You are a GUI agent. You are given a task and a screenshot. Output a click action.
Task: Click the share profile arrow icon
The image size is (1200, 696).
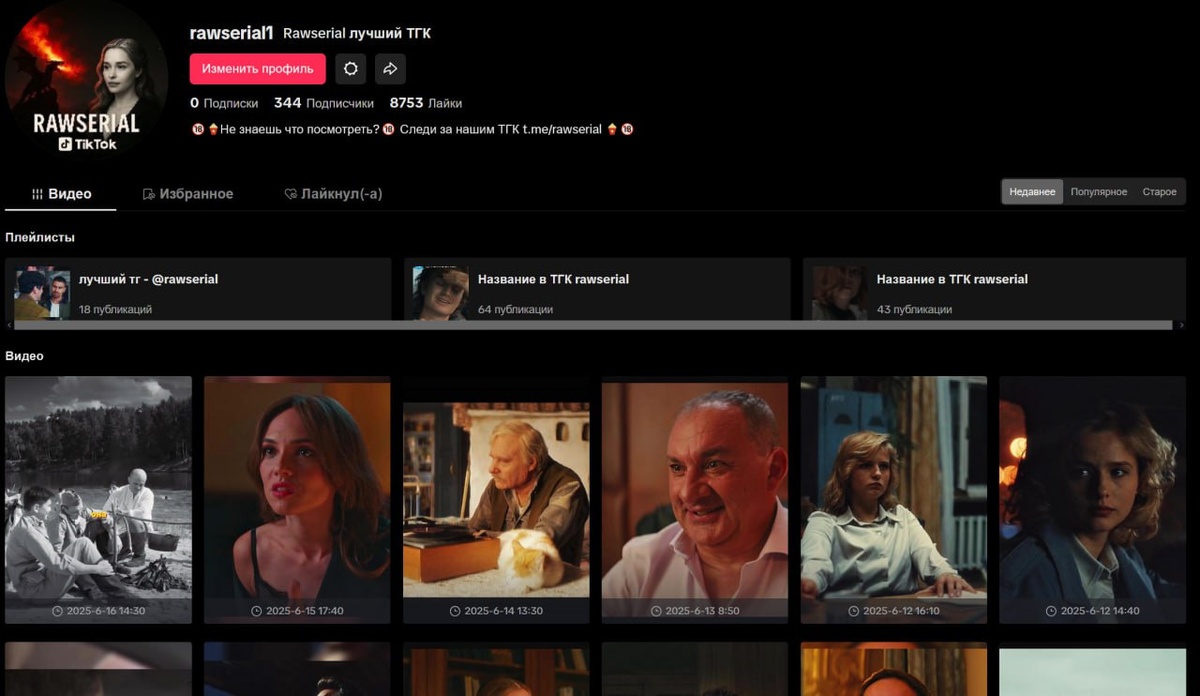391,69
